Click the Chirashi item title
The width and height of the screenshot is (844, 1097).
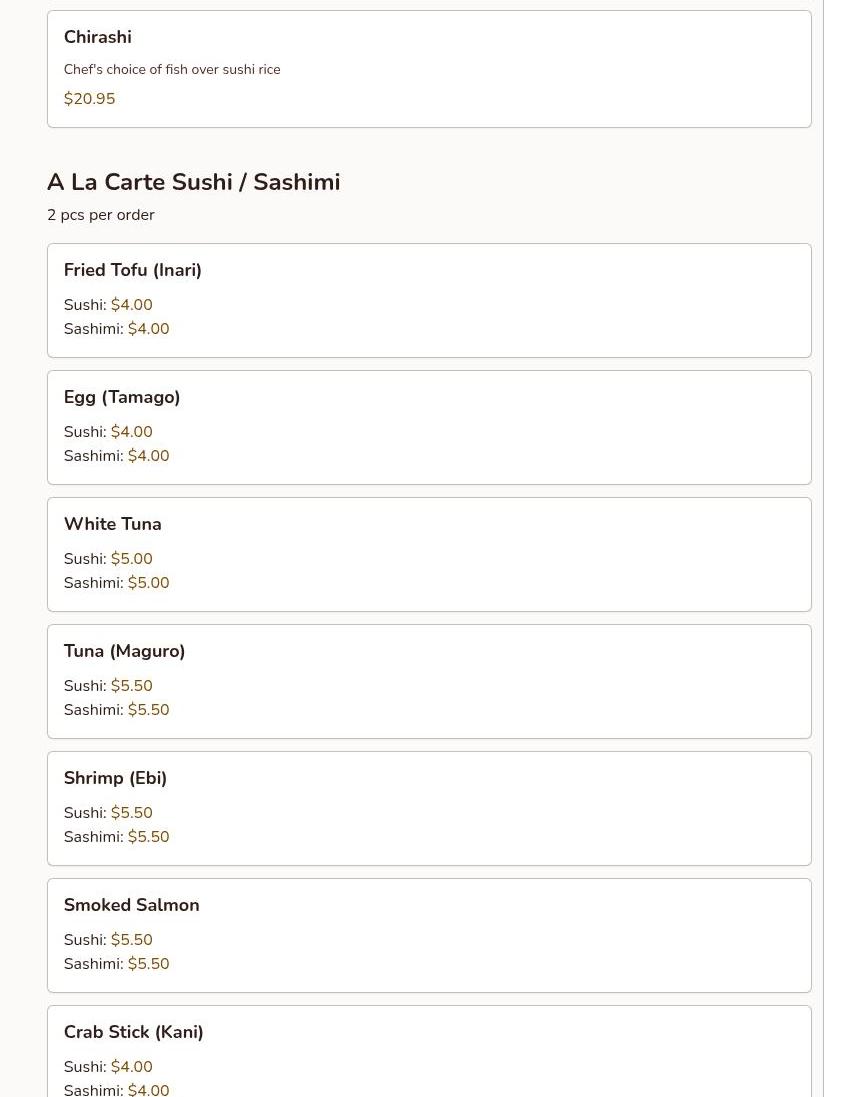pyautogui.click(x=97, y=37)
